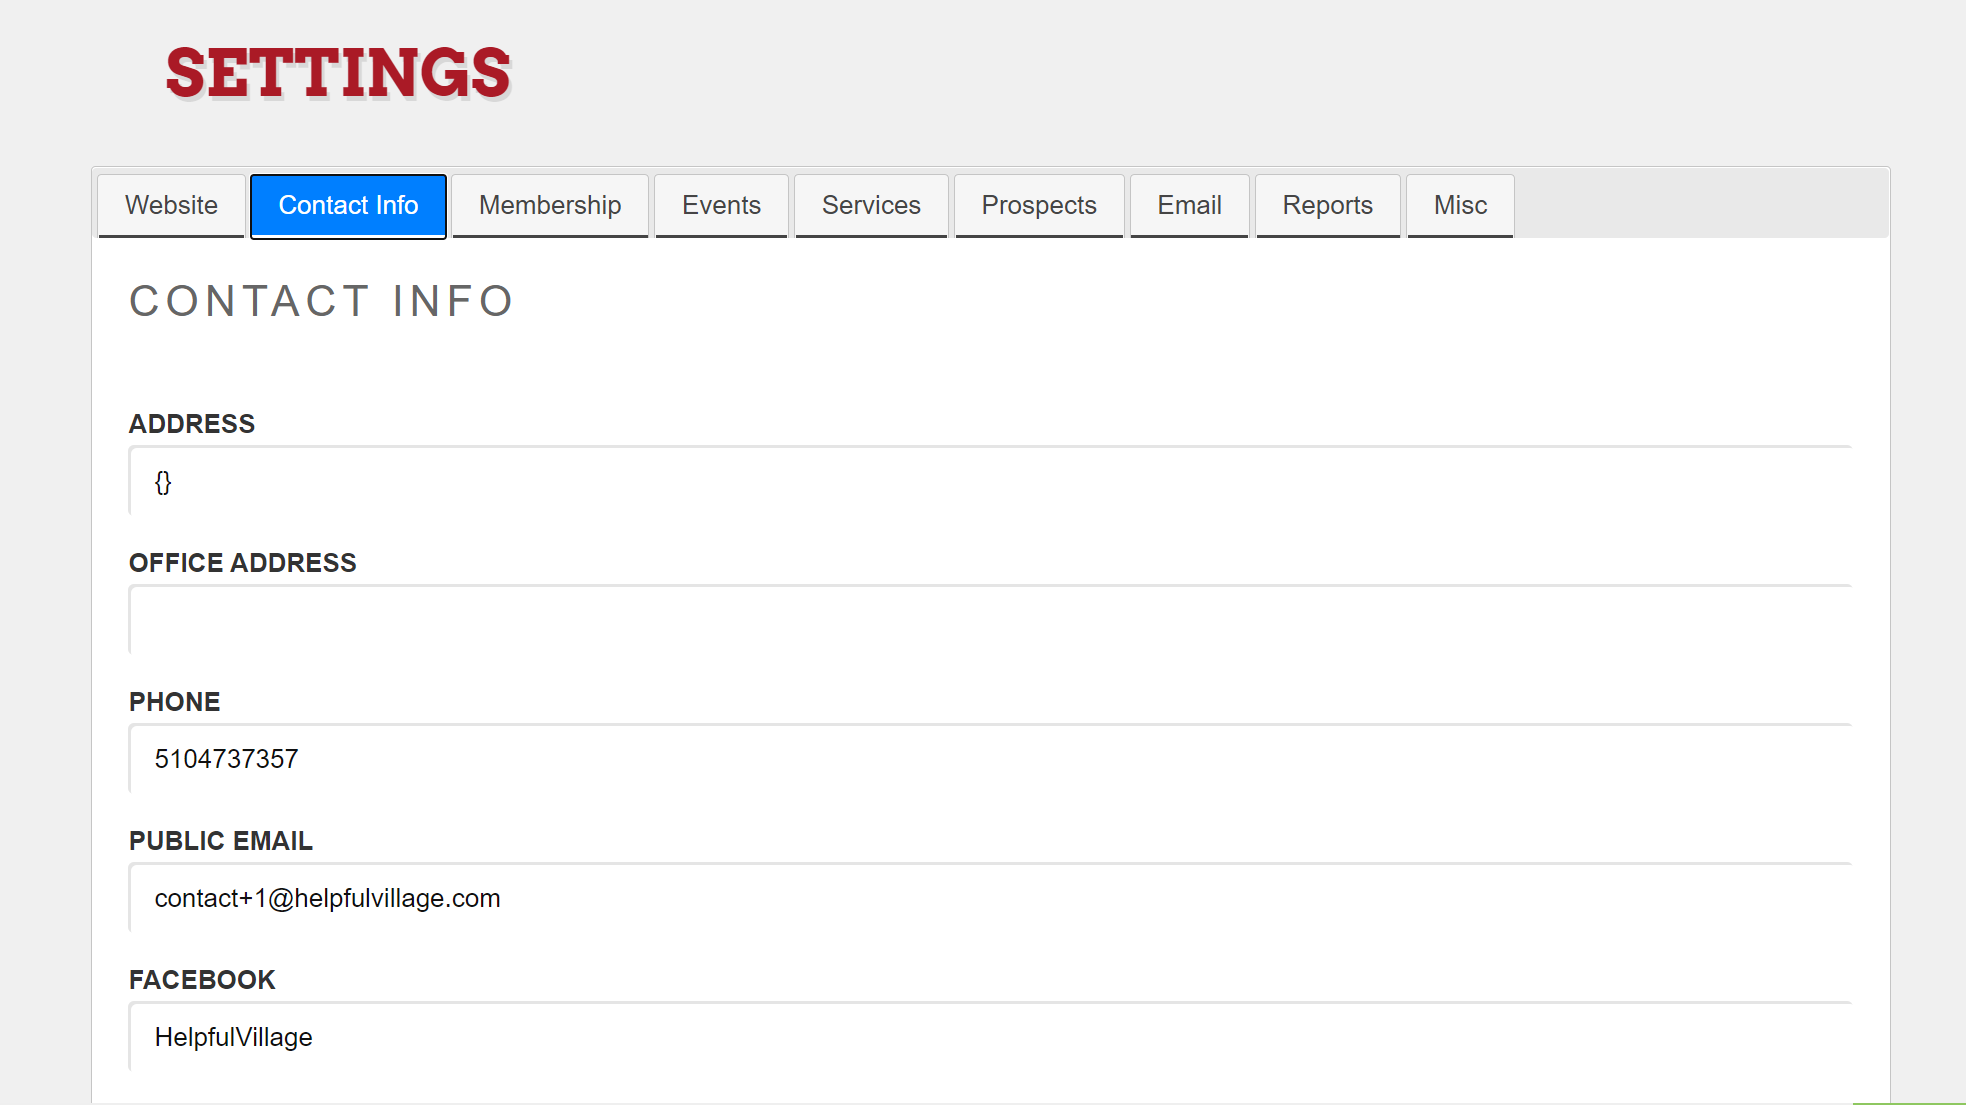
Task: Click the PUBLIC EMAIL label
Action: pos(221,841)
